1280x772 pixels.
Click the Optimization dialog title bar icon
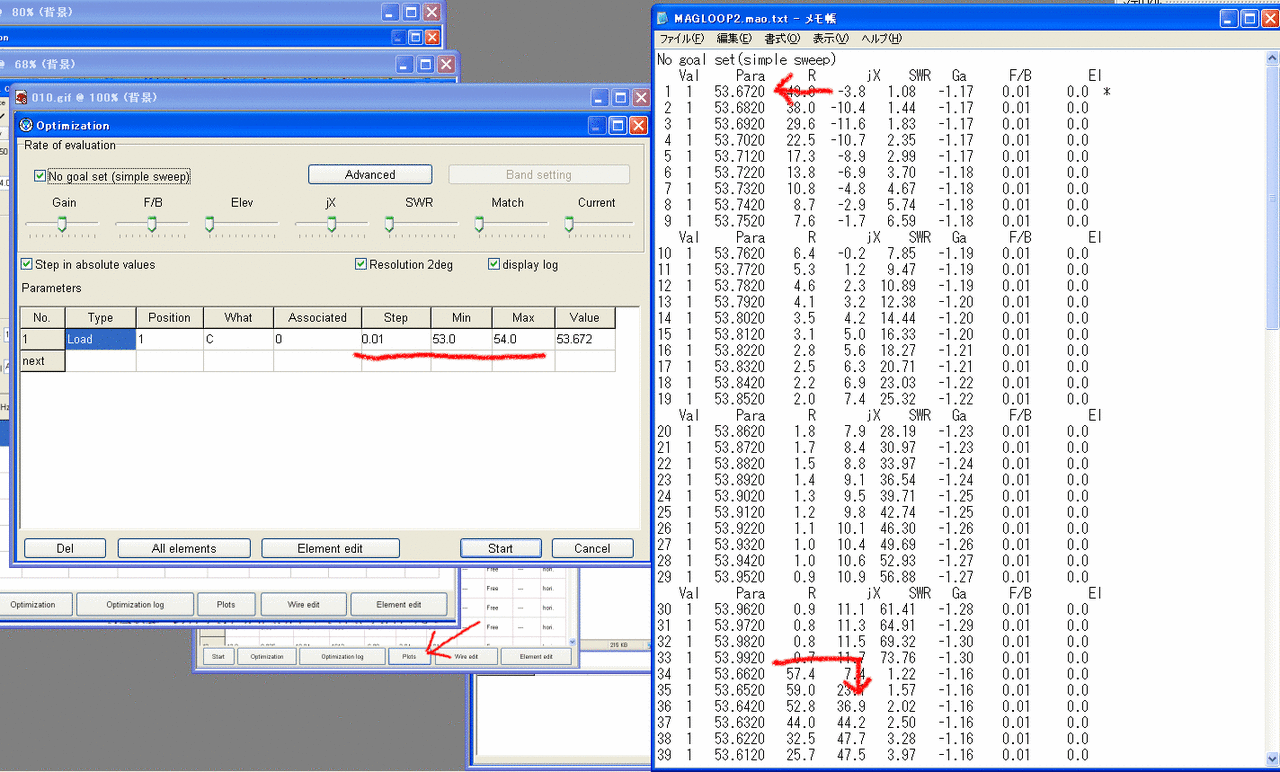click(x=26, y=125)
